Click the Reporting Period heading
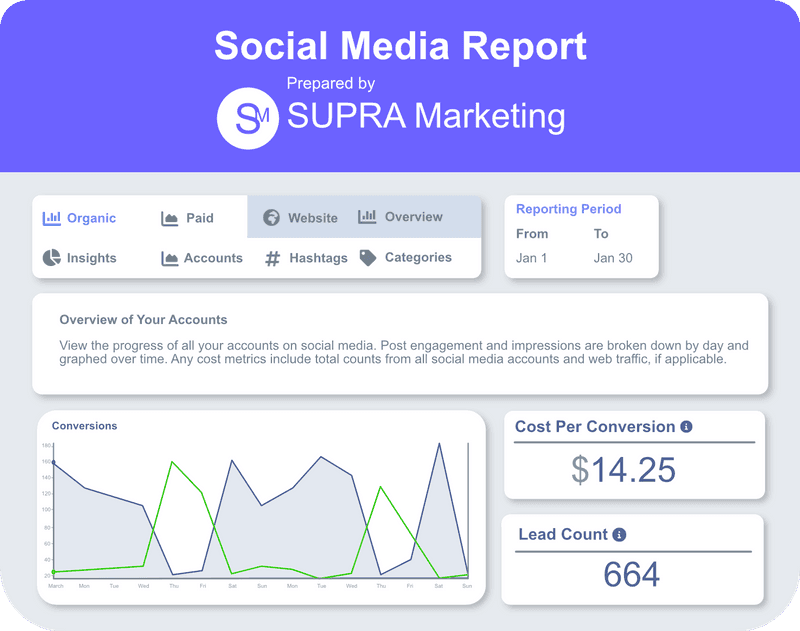The image size is (800, 631). point(568,209)
